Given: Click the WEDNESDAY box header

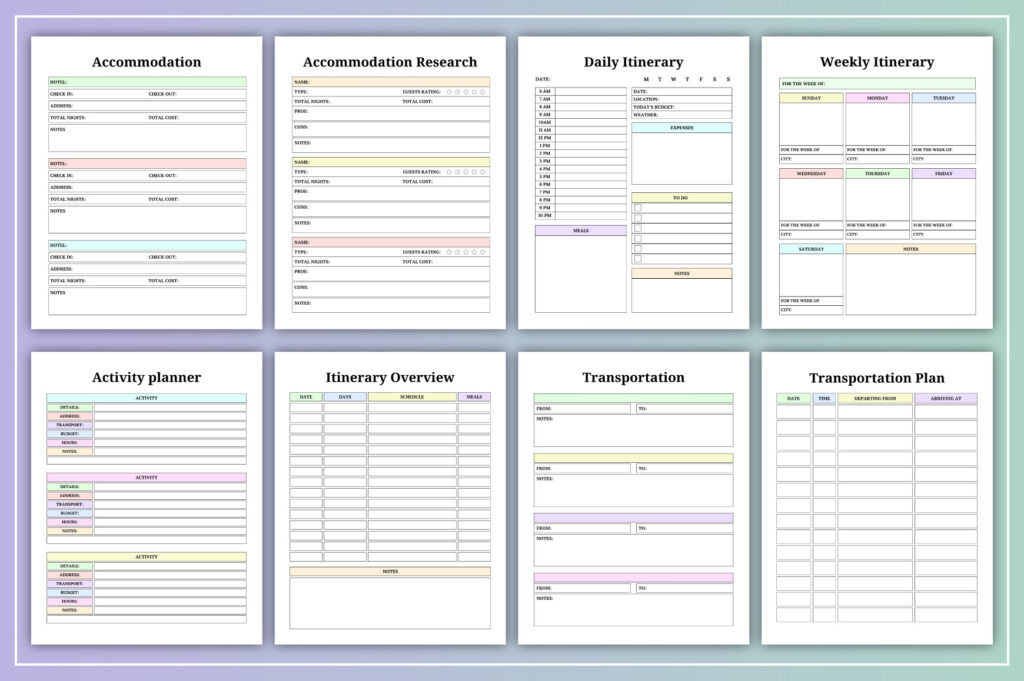Looking at the screenshot, I should 811,174.
